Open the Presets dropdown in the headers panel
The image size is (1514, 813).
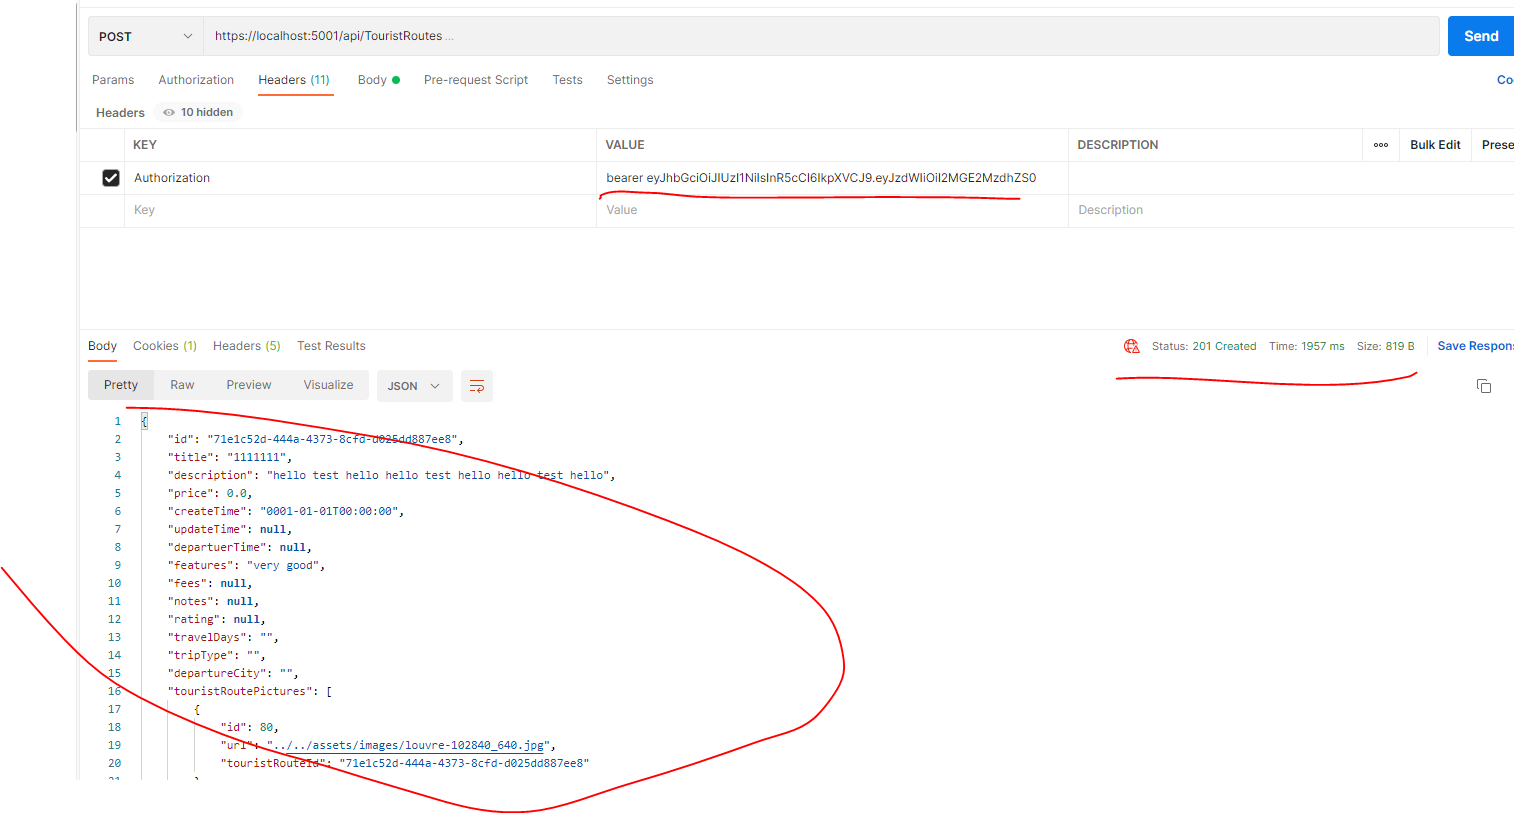pos(1497,144)
